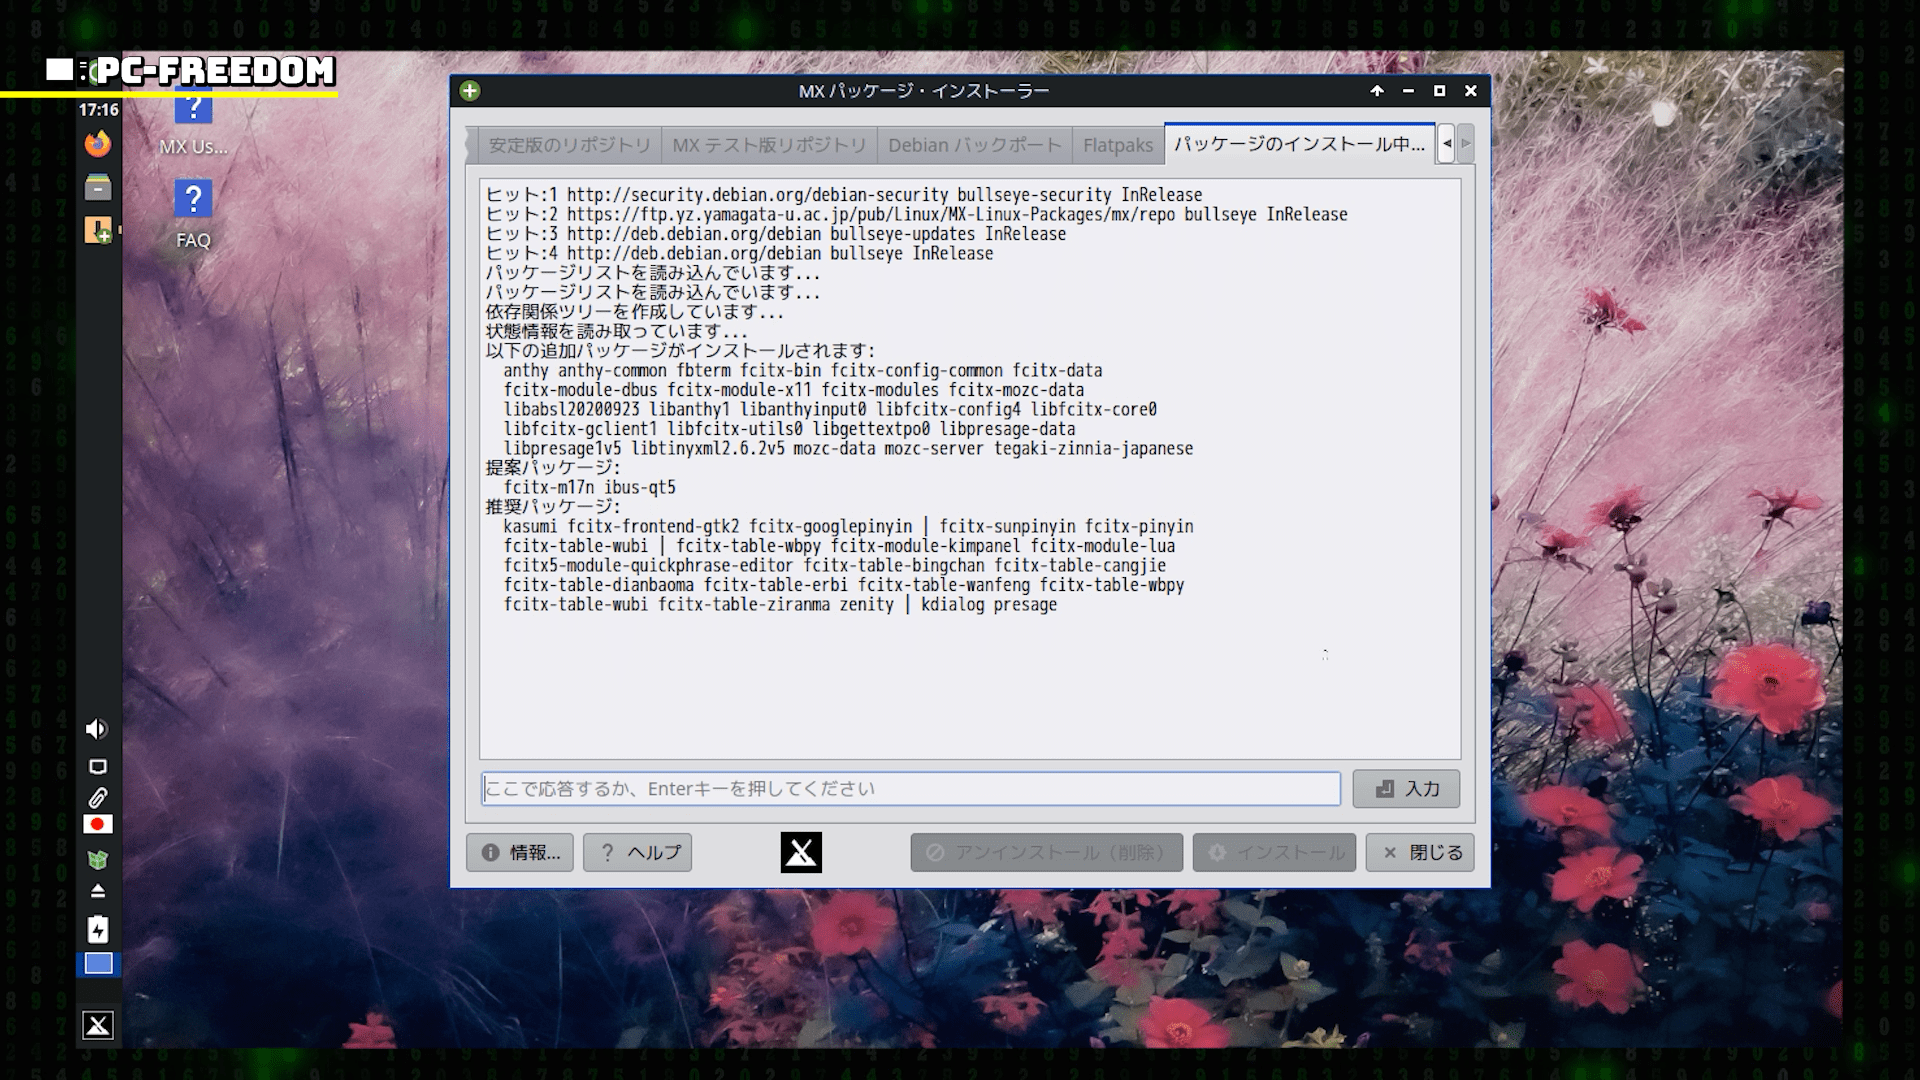Open the battery power manager icon
The width and height of the screenshot is (1920, 1080).
click(98, 930)
